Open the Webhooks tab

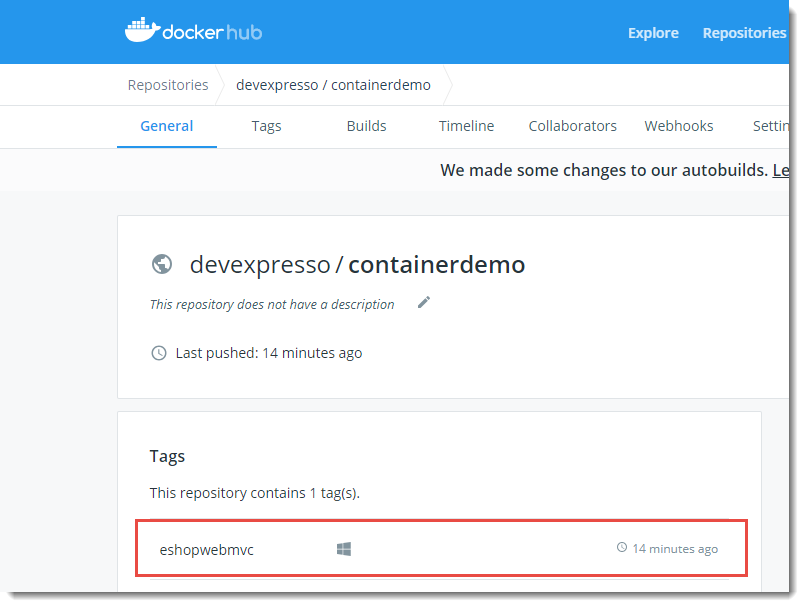pos(679,126)
